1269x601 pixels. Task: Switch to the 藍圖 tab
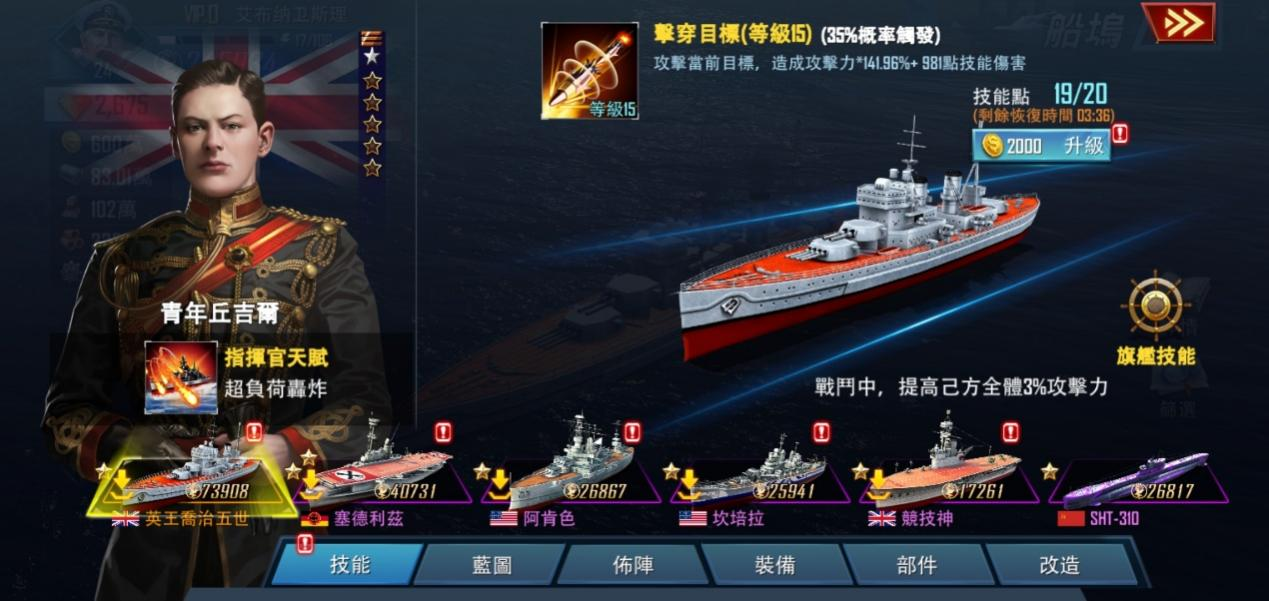click(x=492, y=565)
